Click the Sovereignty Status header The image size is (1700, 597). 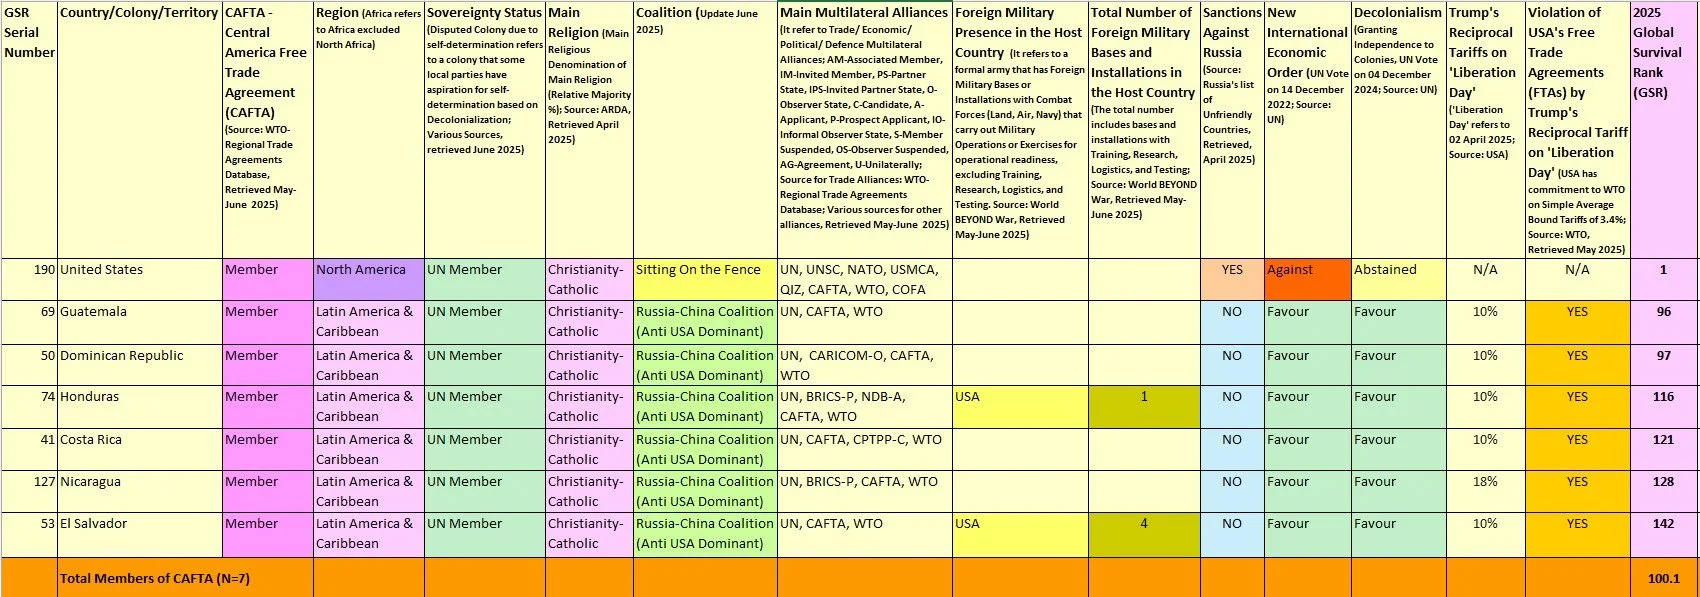pos(485,130)
